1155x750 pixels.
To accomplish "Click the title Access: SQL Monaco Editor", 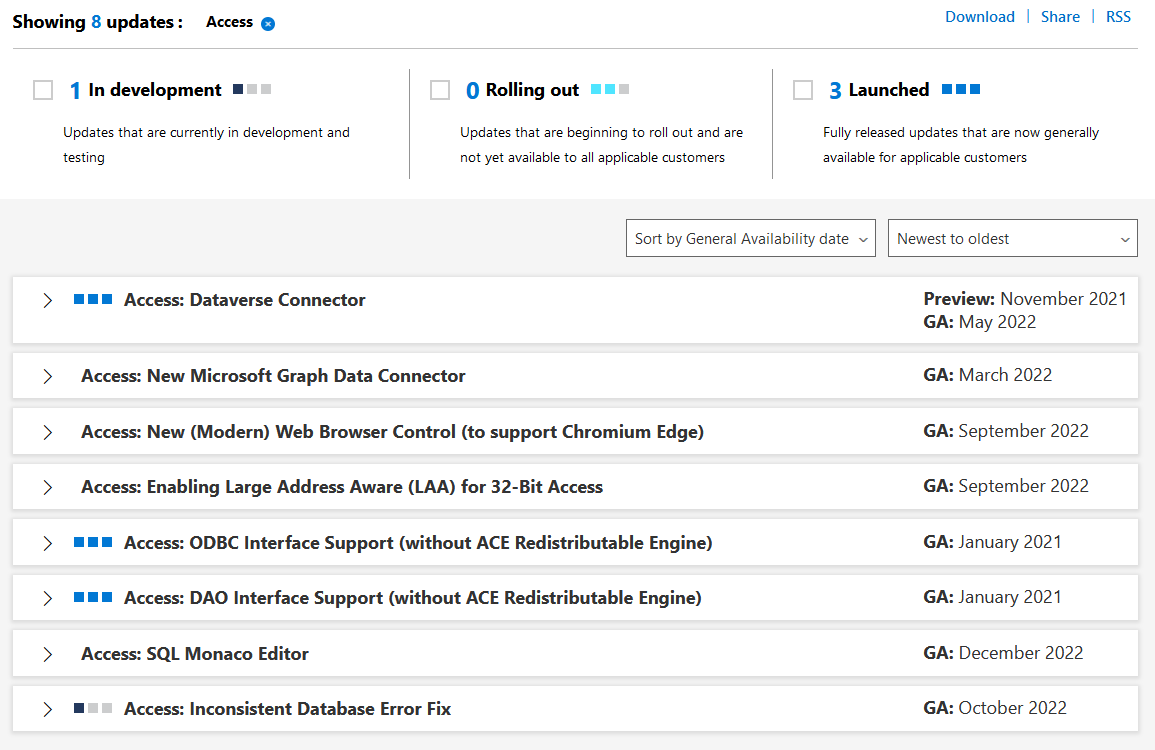I will click(x=195, y=653).
